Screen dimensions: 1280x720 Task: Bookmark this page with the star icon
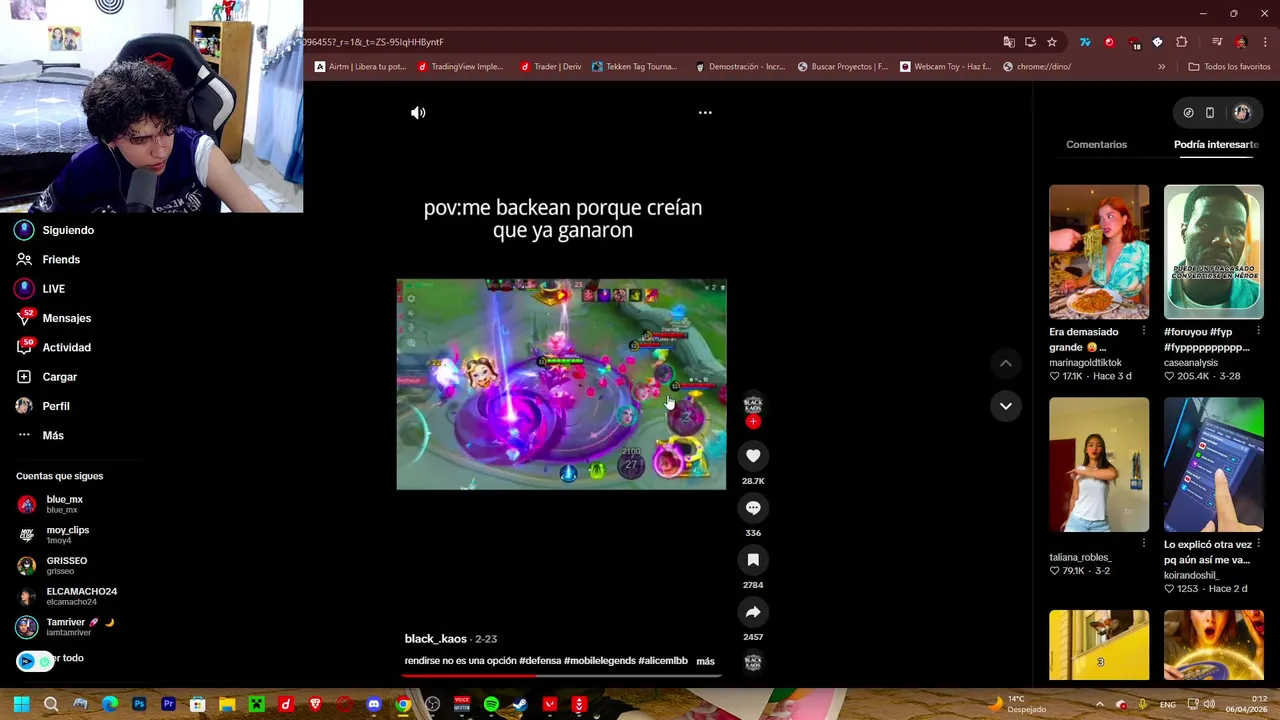coord(1052,42)
